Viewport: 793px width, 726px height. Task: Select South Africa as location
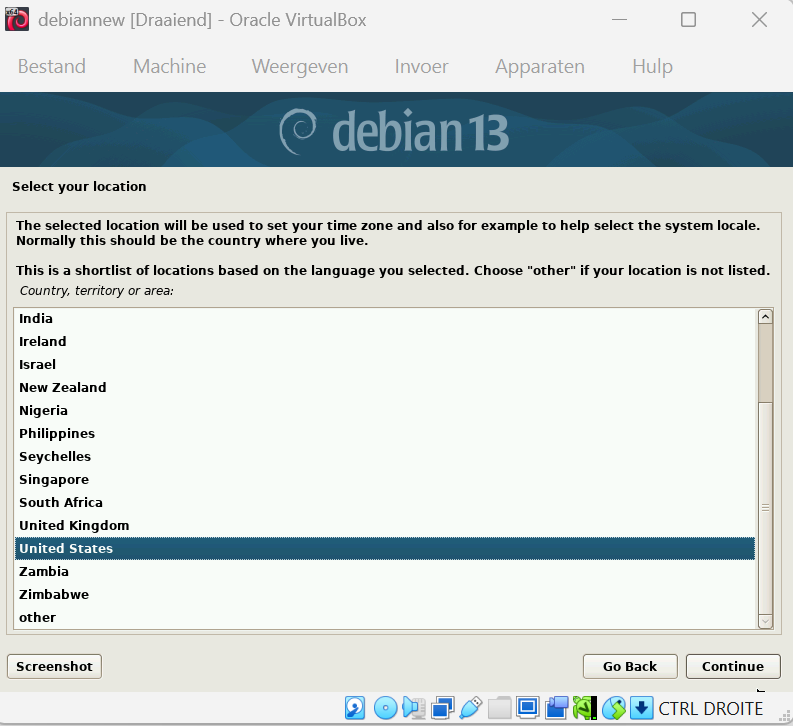384,503
